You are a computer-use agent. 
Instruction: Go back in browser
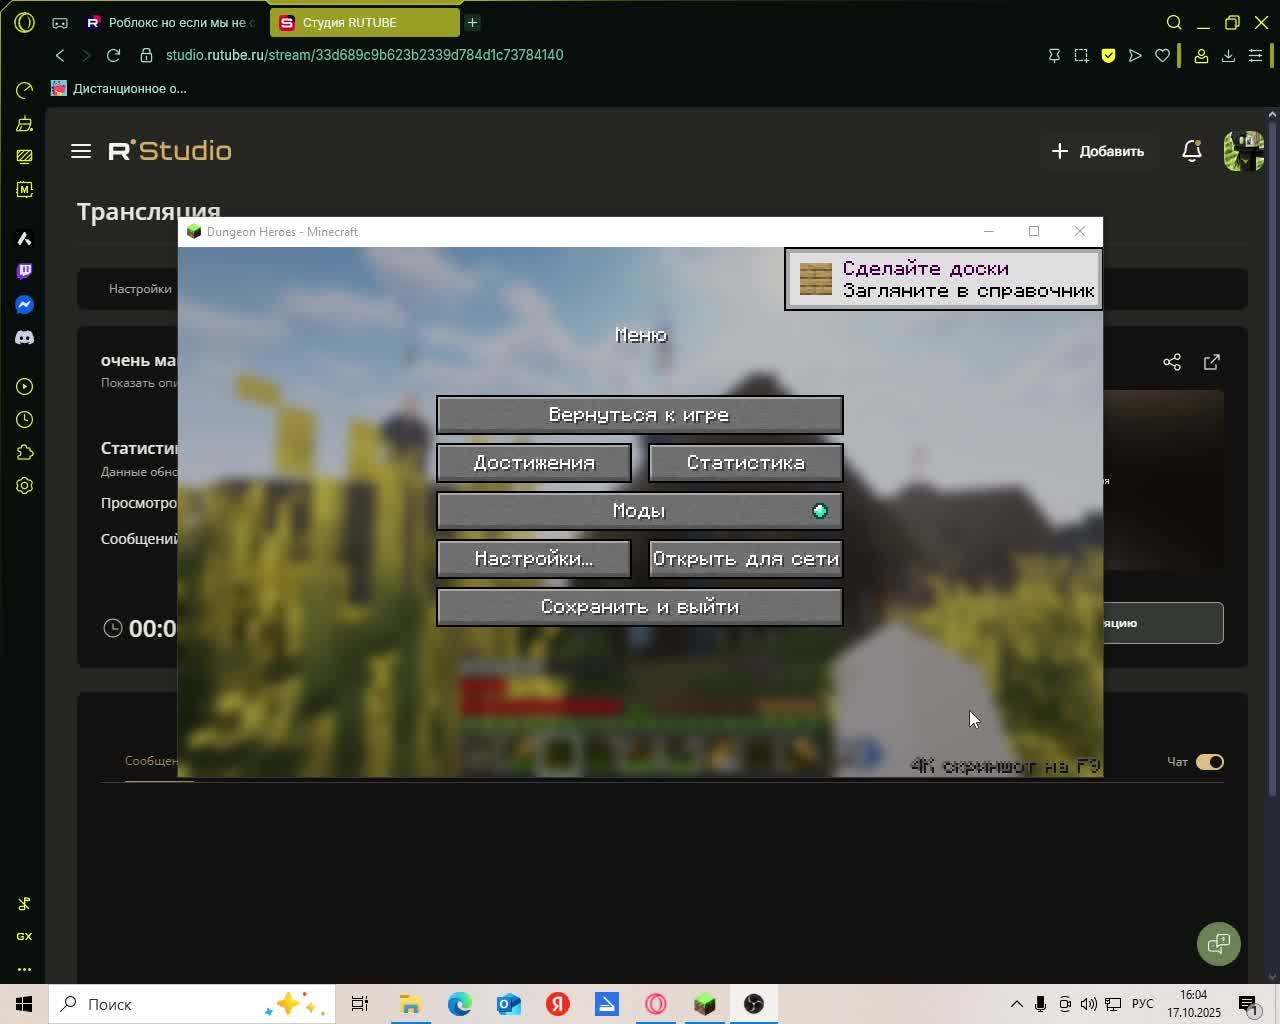click(60, 55)
